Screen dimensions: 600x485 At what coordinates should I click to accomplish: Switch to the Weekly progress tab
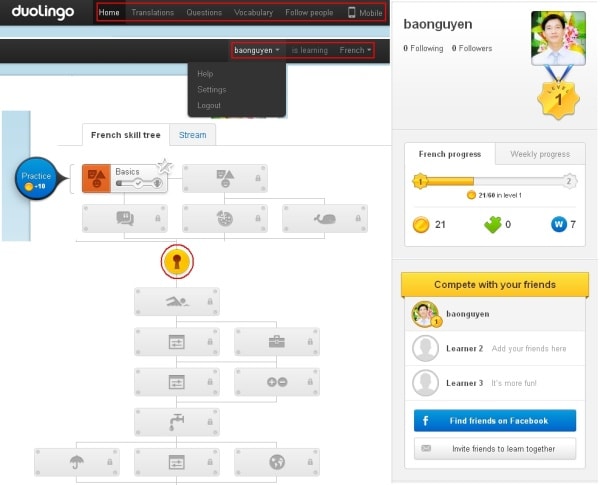540,154
